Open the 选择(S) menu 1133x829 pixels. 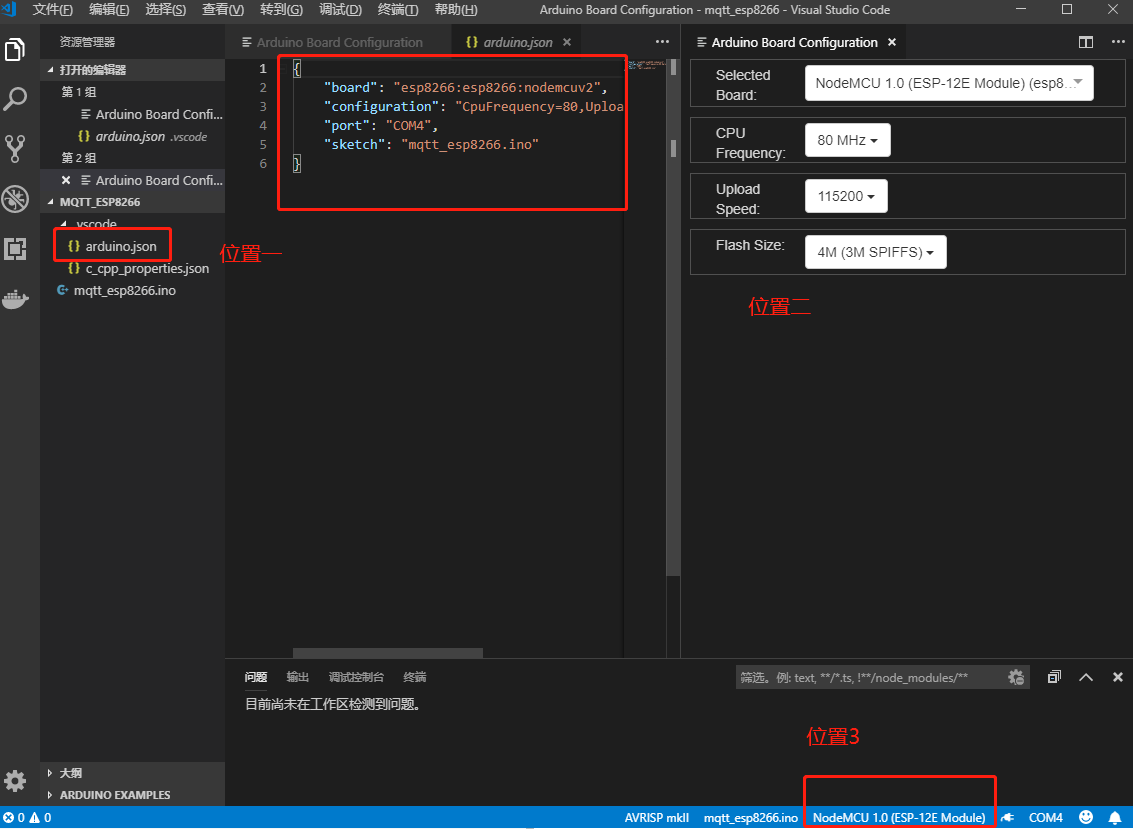pos(165,10)
